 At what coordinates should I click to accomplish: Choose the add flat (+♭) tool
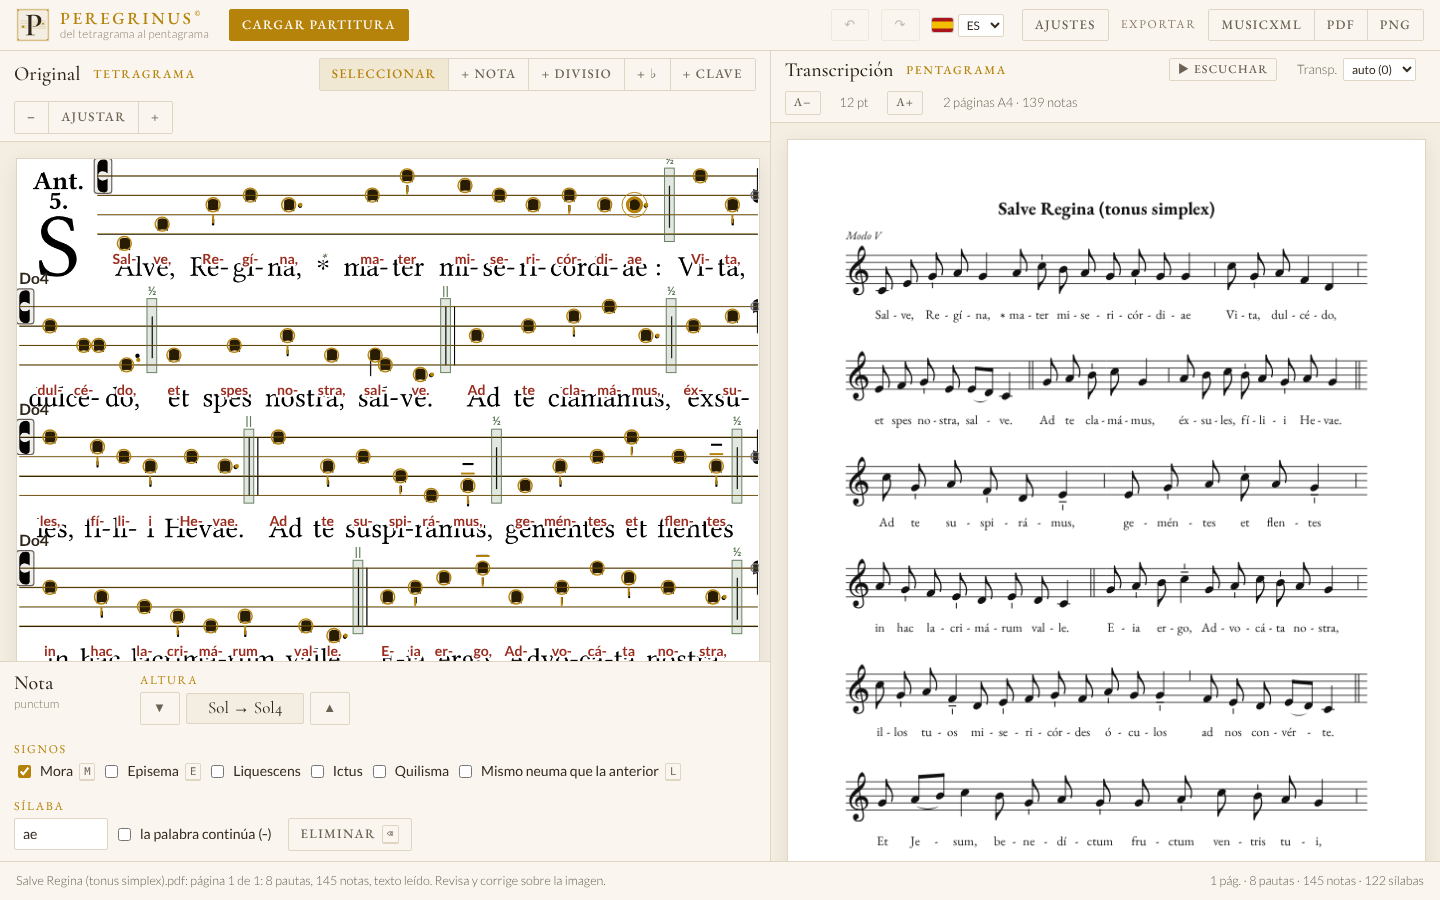(x=647, y=75)
